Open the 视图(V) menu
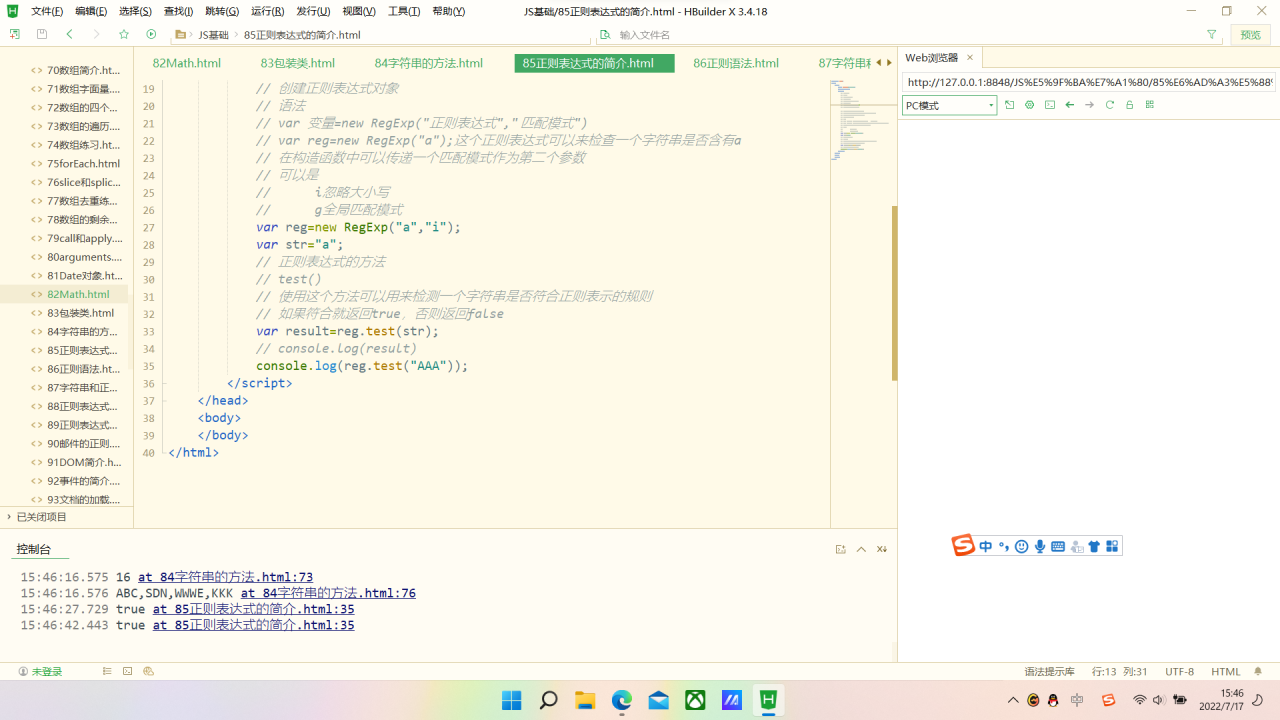The image size is (1280, 720). tap(359, 11)
